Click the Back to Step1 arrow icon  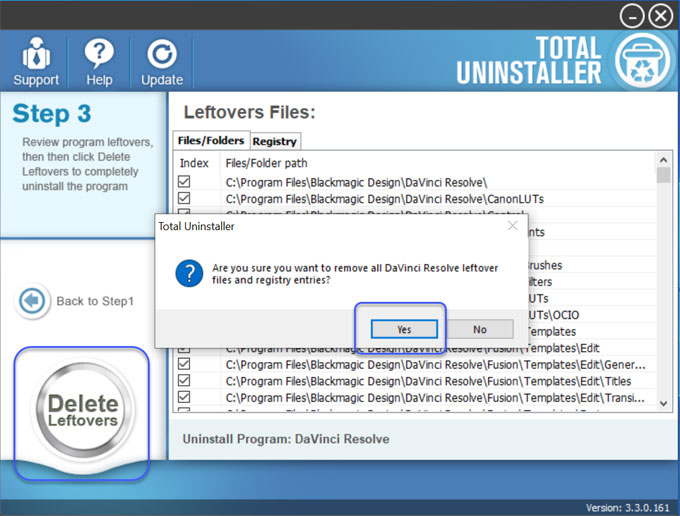click(32, 300)
